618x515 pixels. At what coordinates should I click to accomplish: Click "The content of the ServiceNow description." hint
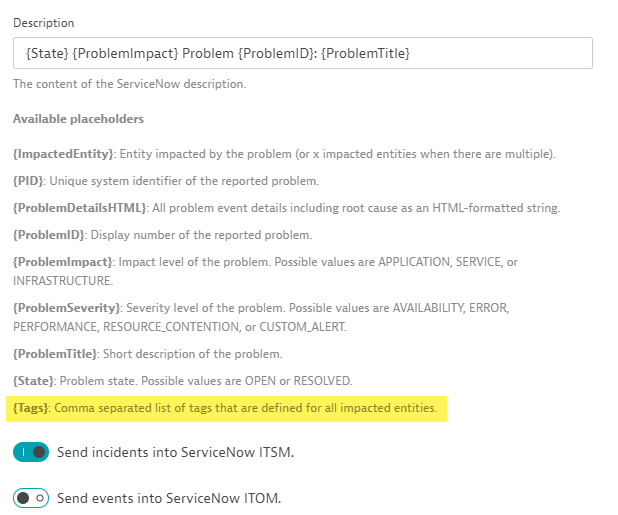coord(129,84)
